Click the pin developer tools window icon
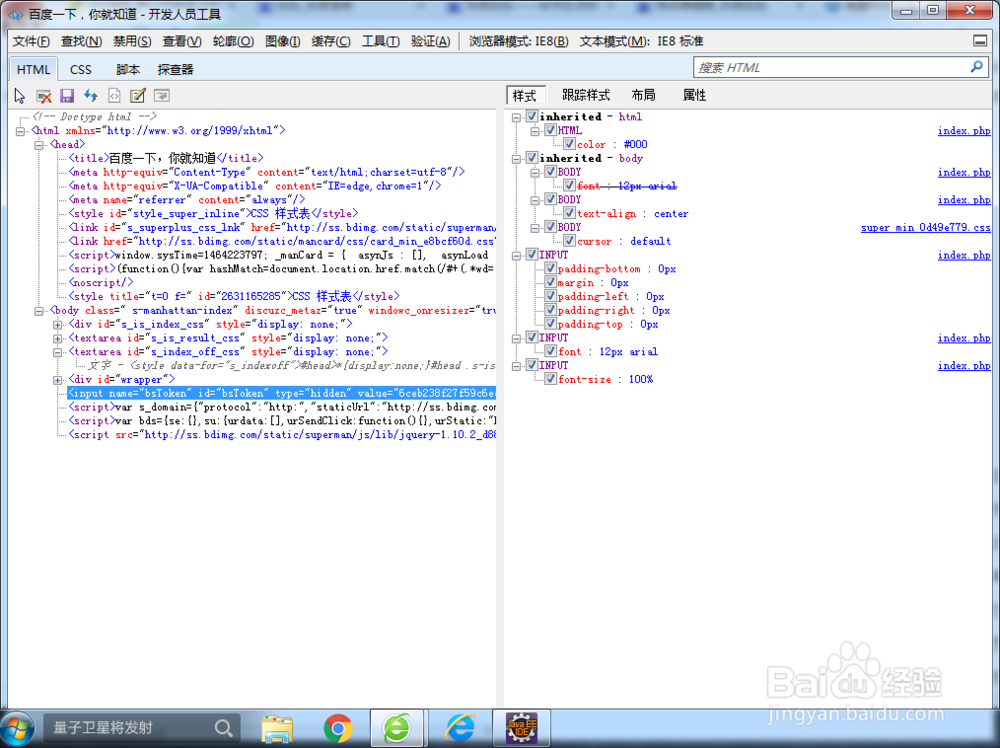Viewport: 1000px width, 748px height. point(980,41)
